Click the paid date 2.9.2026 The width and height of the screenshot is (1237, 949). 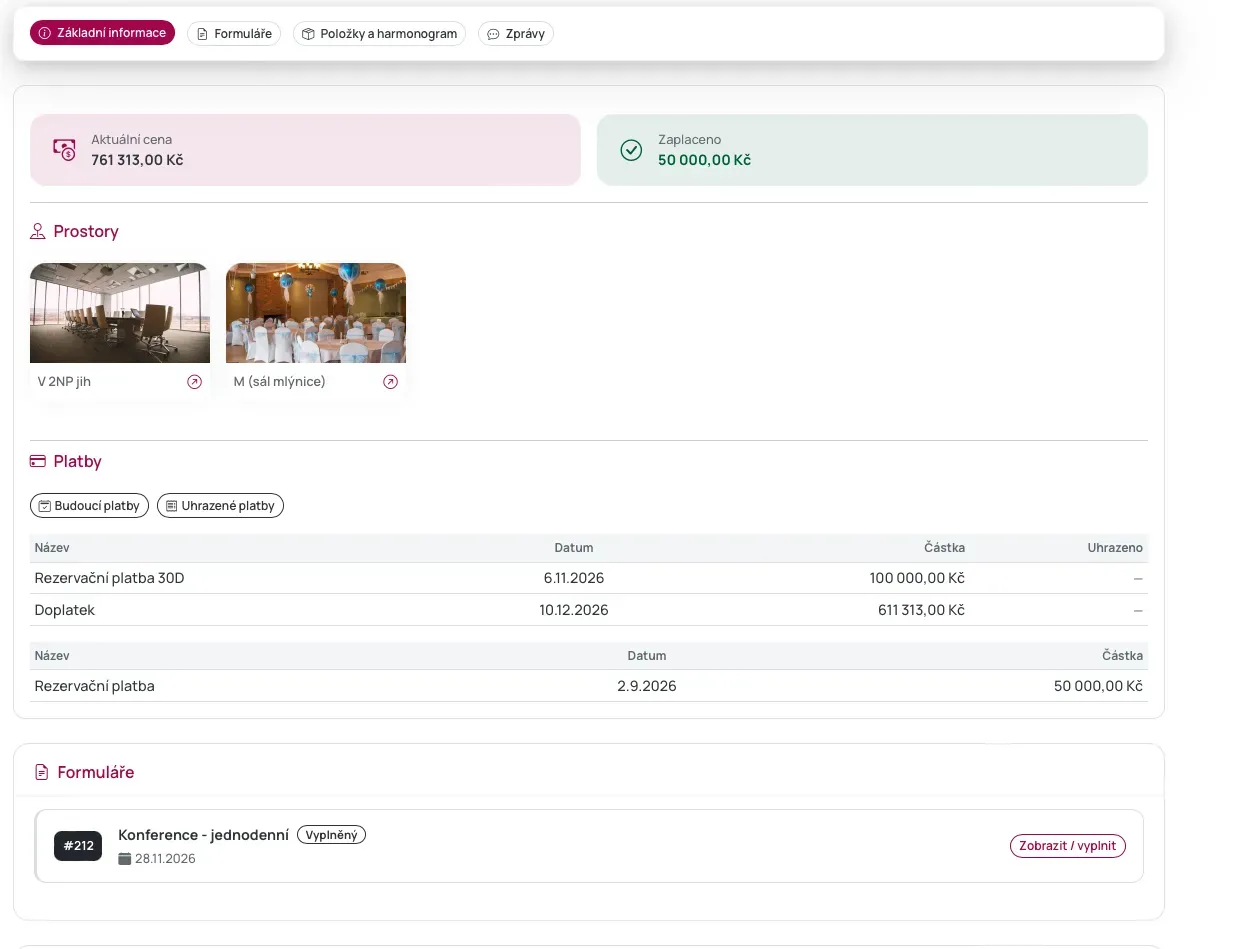pyautogui.click(x=647, y=686)
